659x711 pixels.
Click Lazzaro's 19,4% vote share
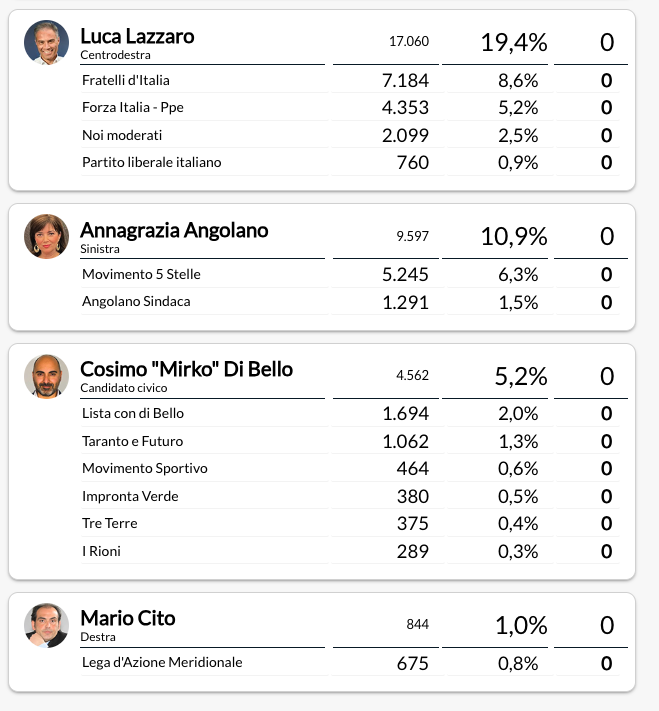tap(514, 43)
